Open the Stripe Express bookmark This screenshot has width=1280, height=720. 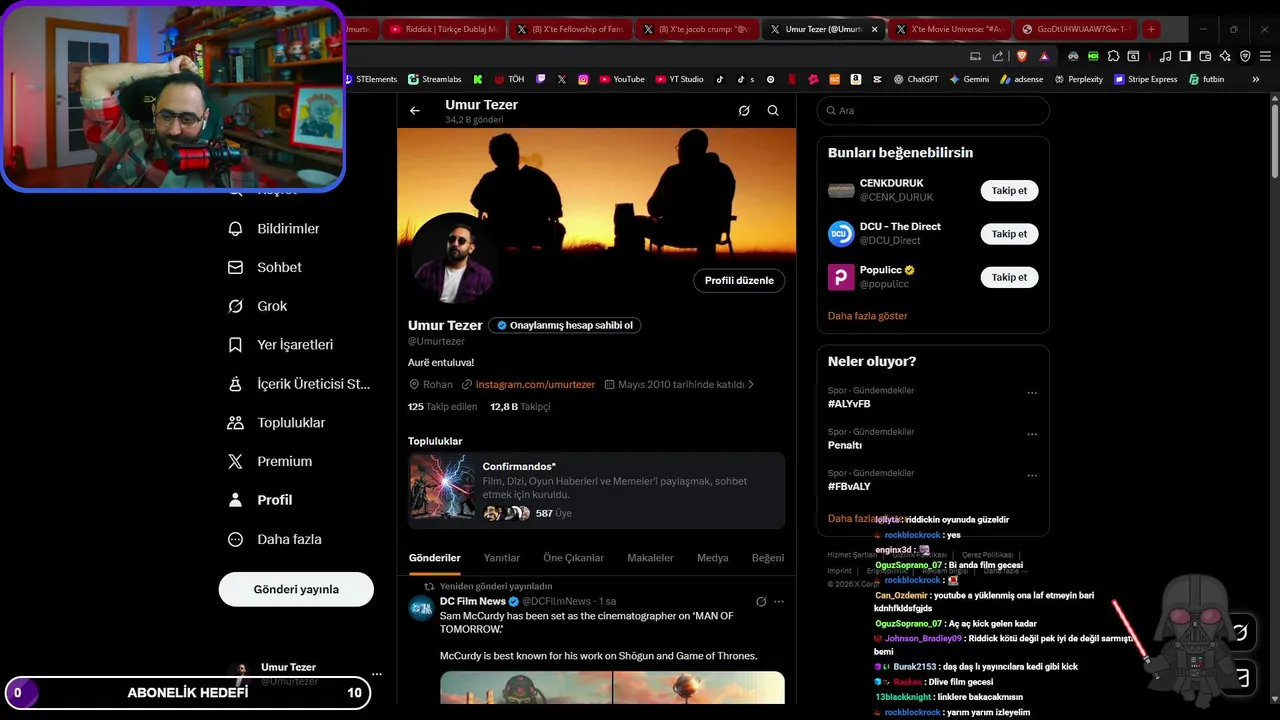pos(1145,79)
